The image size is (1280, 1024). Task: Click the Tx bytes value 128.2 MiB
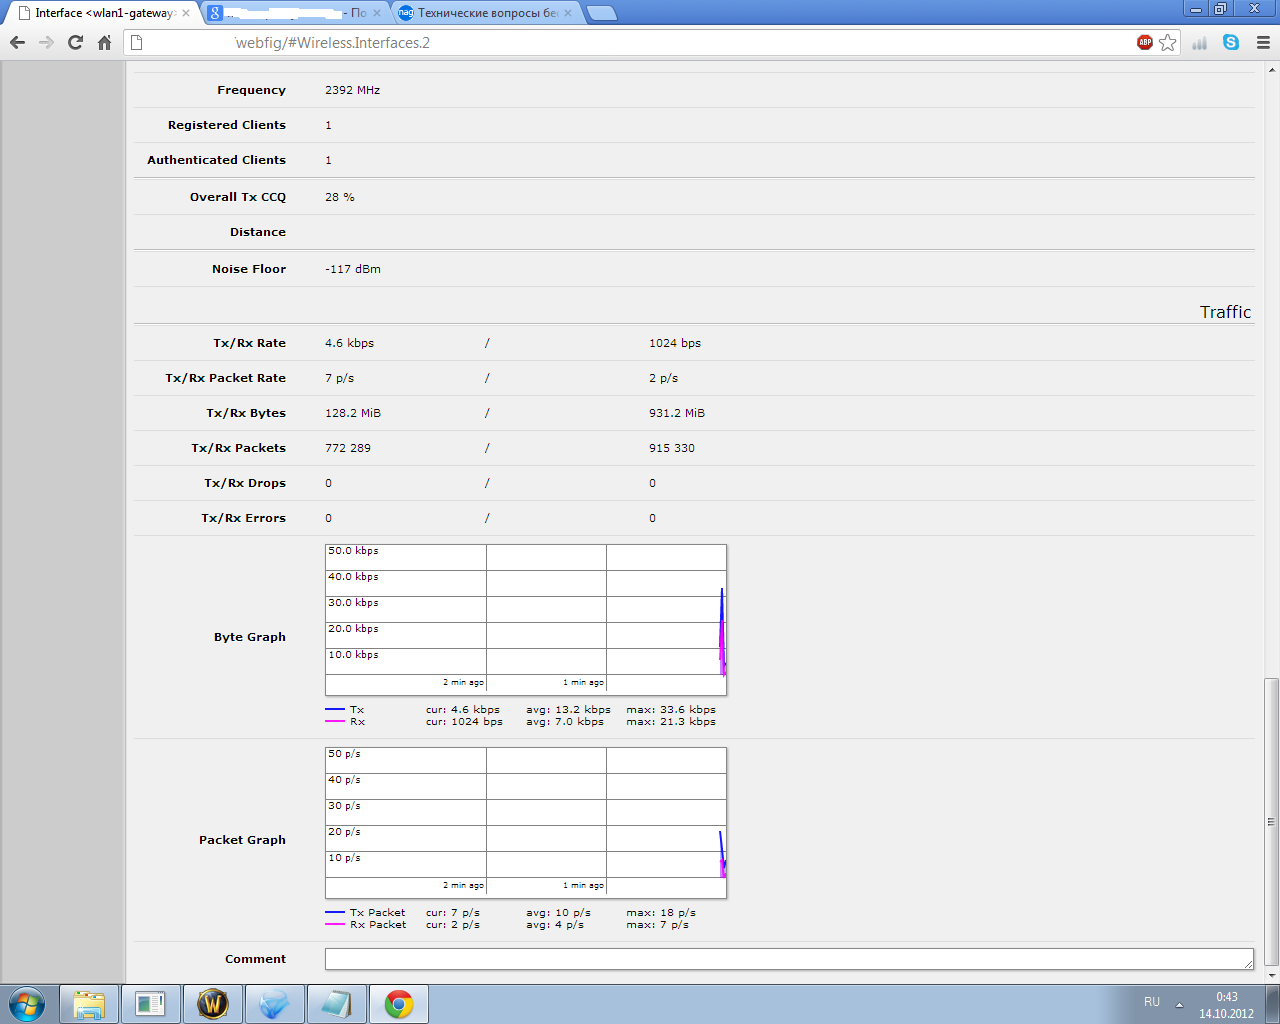(x=353, y=413)
